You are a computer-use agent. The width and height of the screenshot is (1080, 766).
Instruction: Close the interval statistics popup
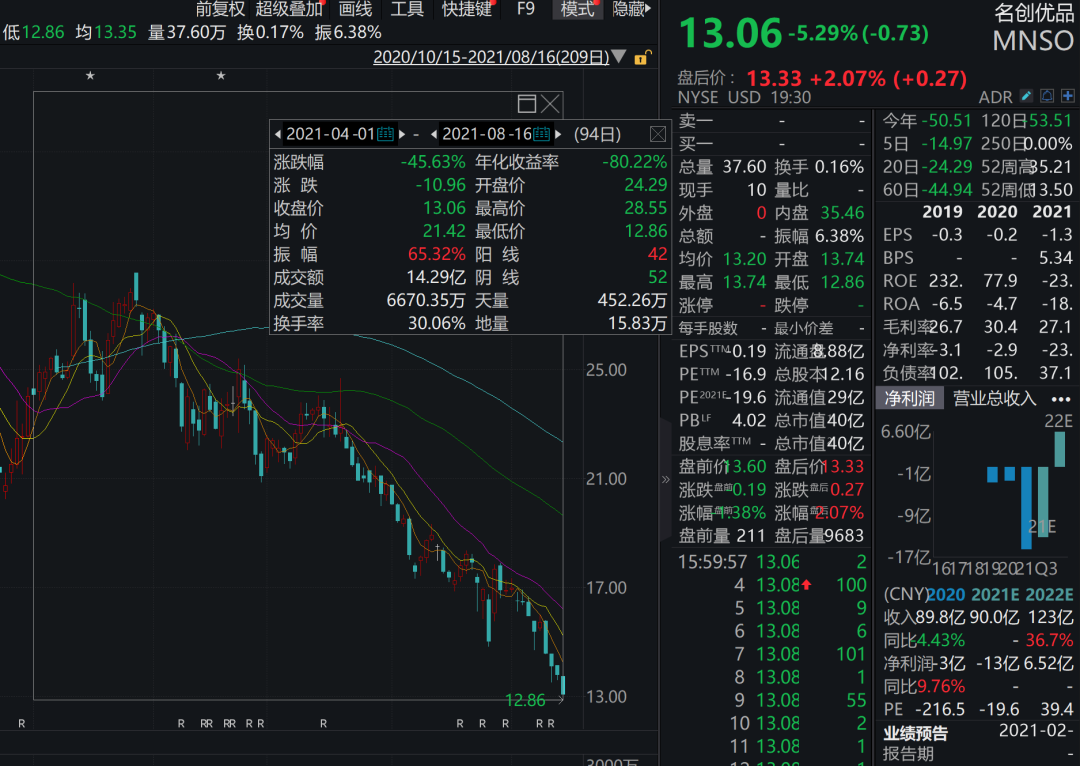pos(658,134)
